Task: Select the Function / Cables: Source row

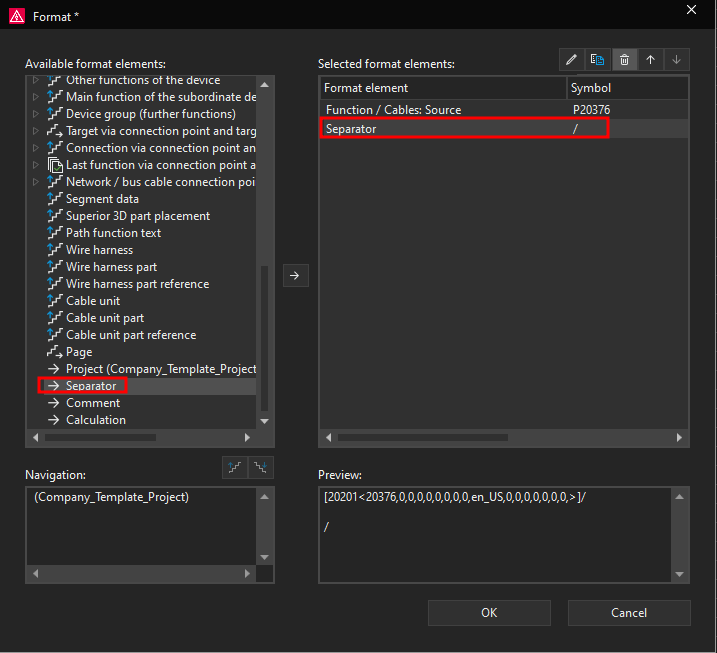Action: coord(504,110)
